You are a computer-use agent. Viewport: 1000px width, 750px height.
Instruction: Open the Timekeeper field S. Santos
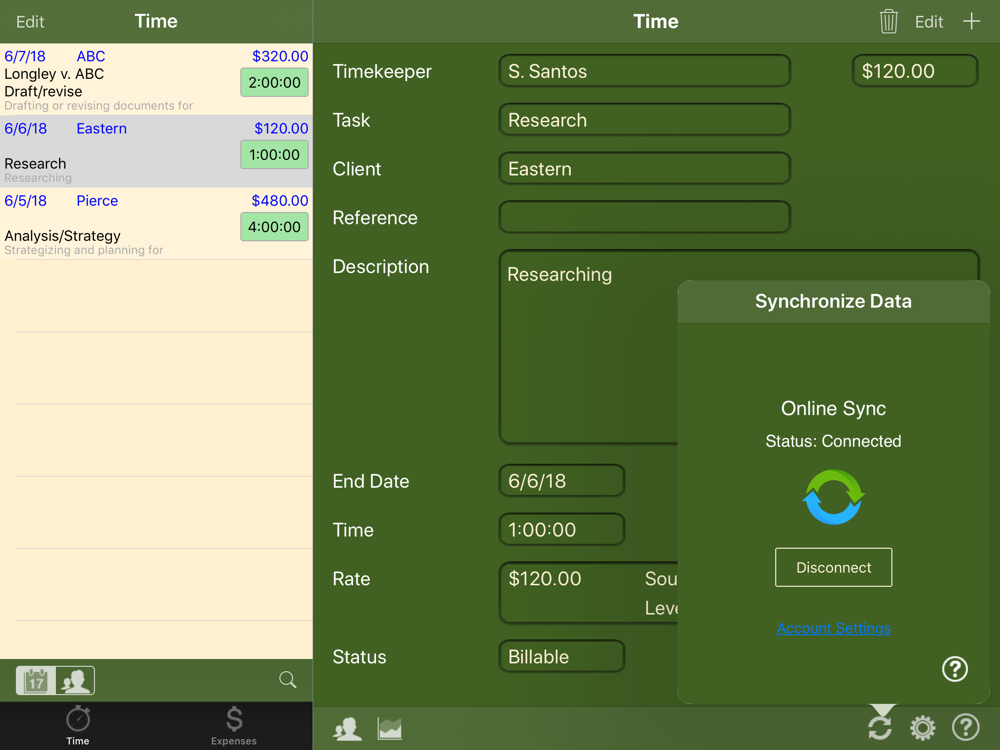(645, 71)
